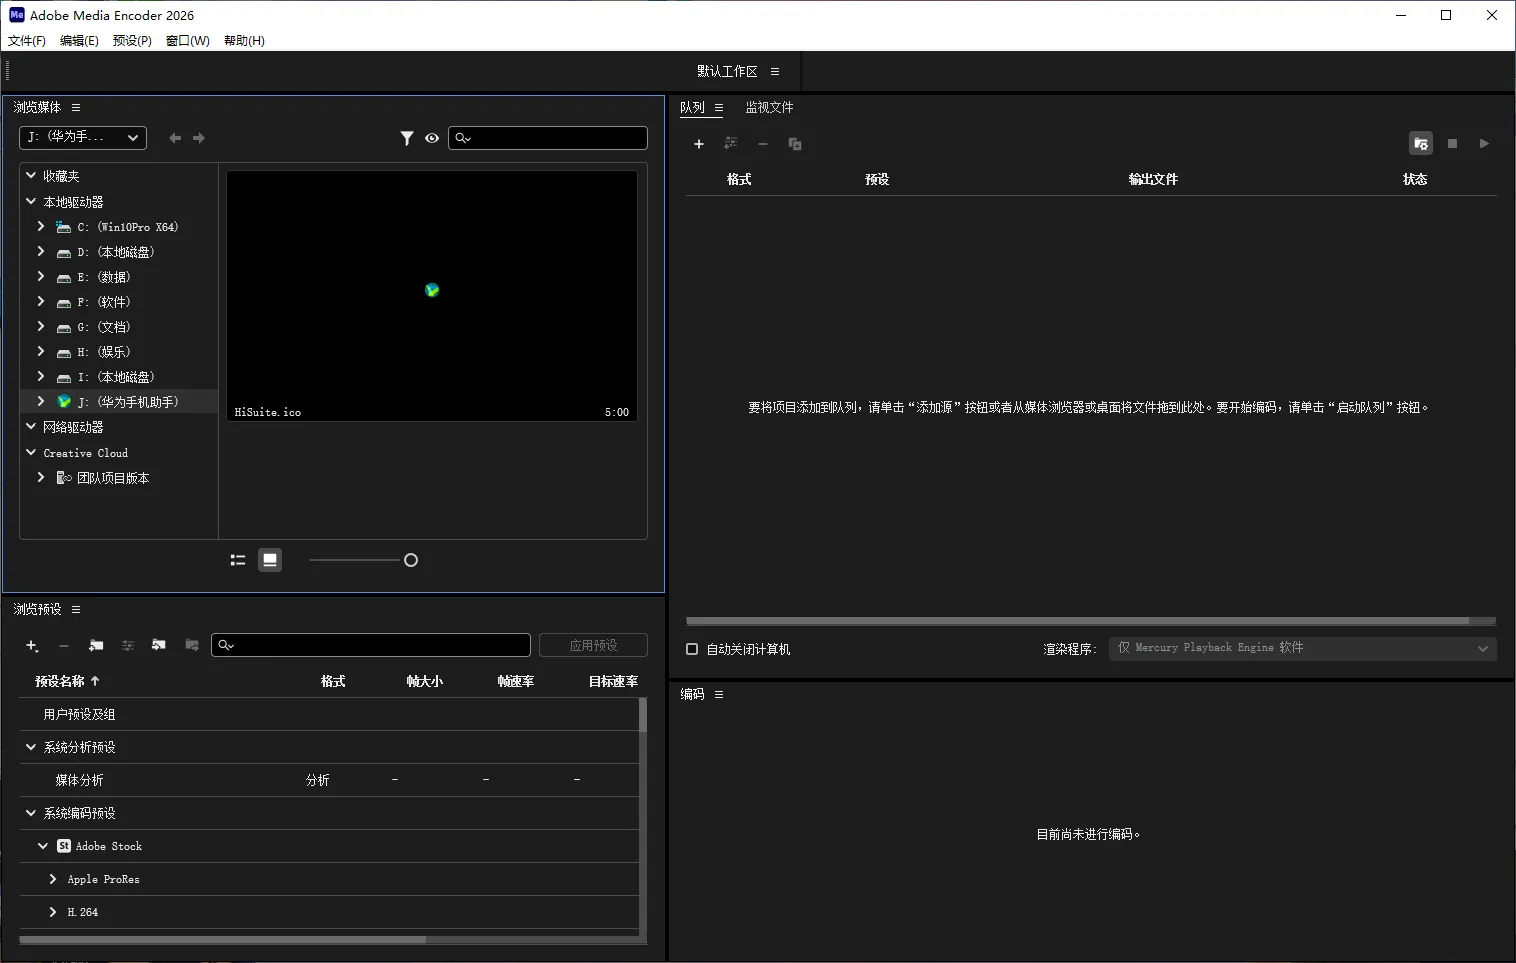Click the new preset group folder icon
Viewport: 1516px width, 963px height.
(x=95, y=645)
